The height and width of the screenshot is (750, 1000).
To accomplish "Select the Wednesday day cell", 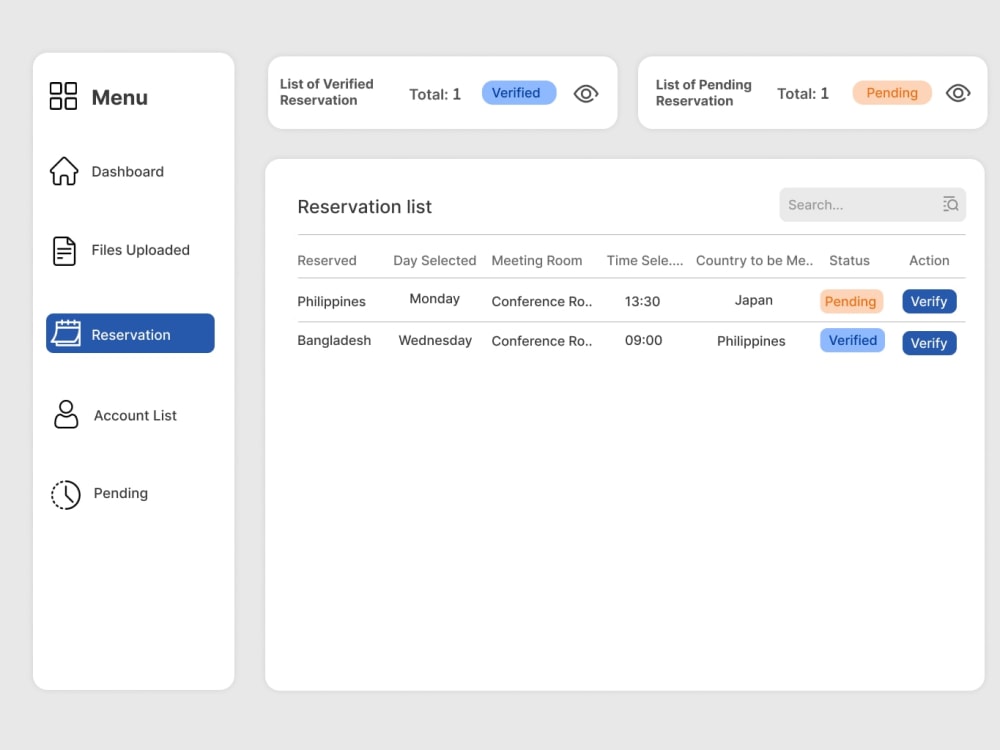I will (x=435, y=341).
